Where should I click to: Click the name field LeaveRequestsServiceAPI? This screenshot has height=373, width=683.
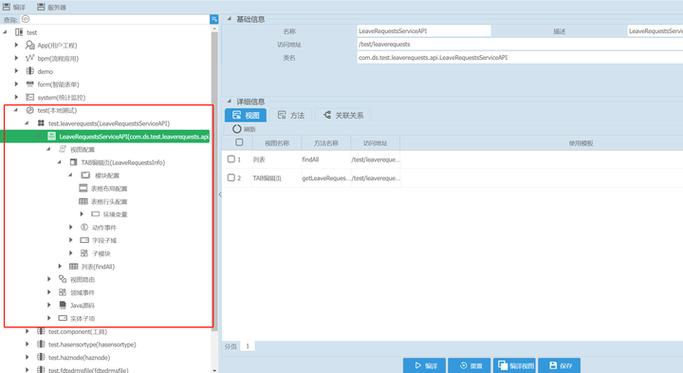point(424,31)
